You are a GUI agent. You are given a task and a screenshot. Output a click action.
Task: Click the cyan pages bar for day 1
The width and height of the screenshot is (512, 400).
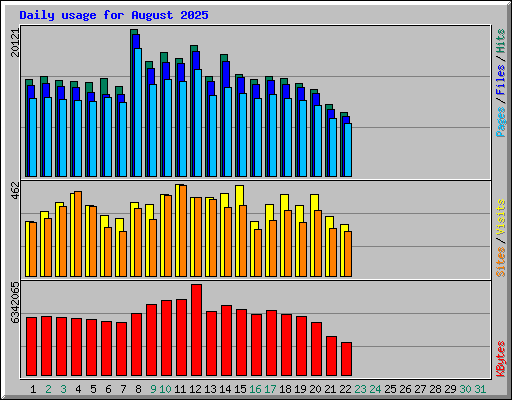[x=33, y=137]
